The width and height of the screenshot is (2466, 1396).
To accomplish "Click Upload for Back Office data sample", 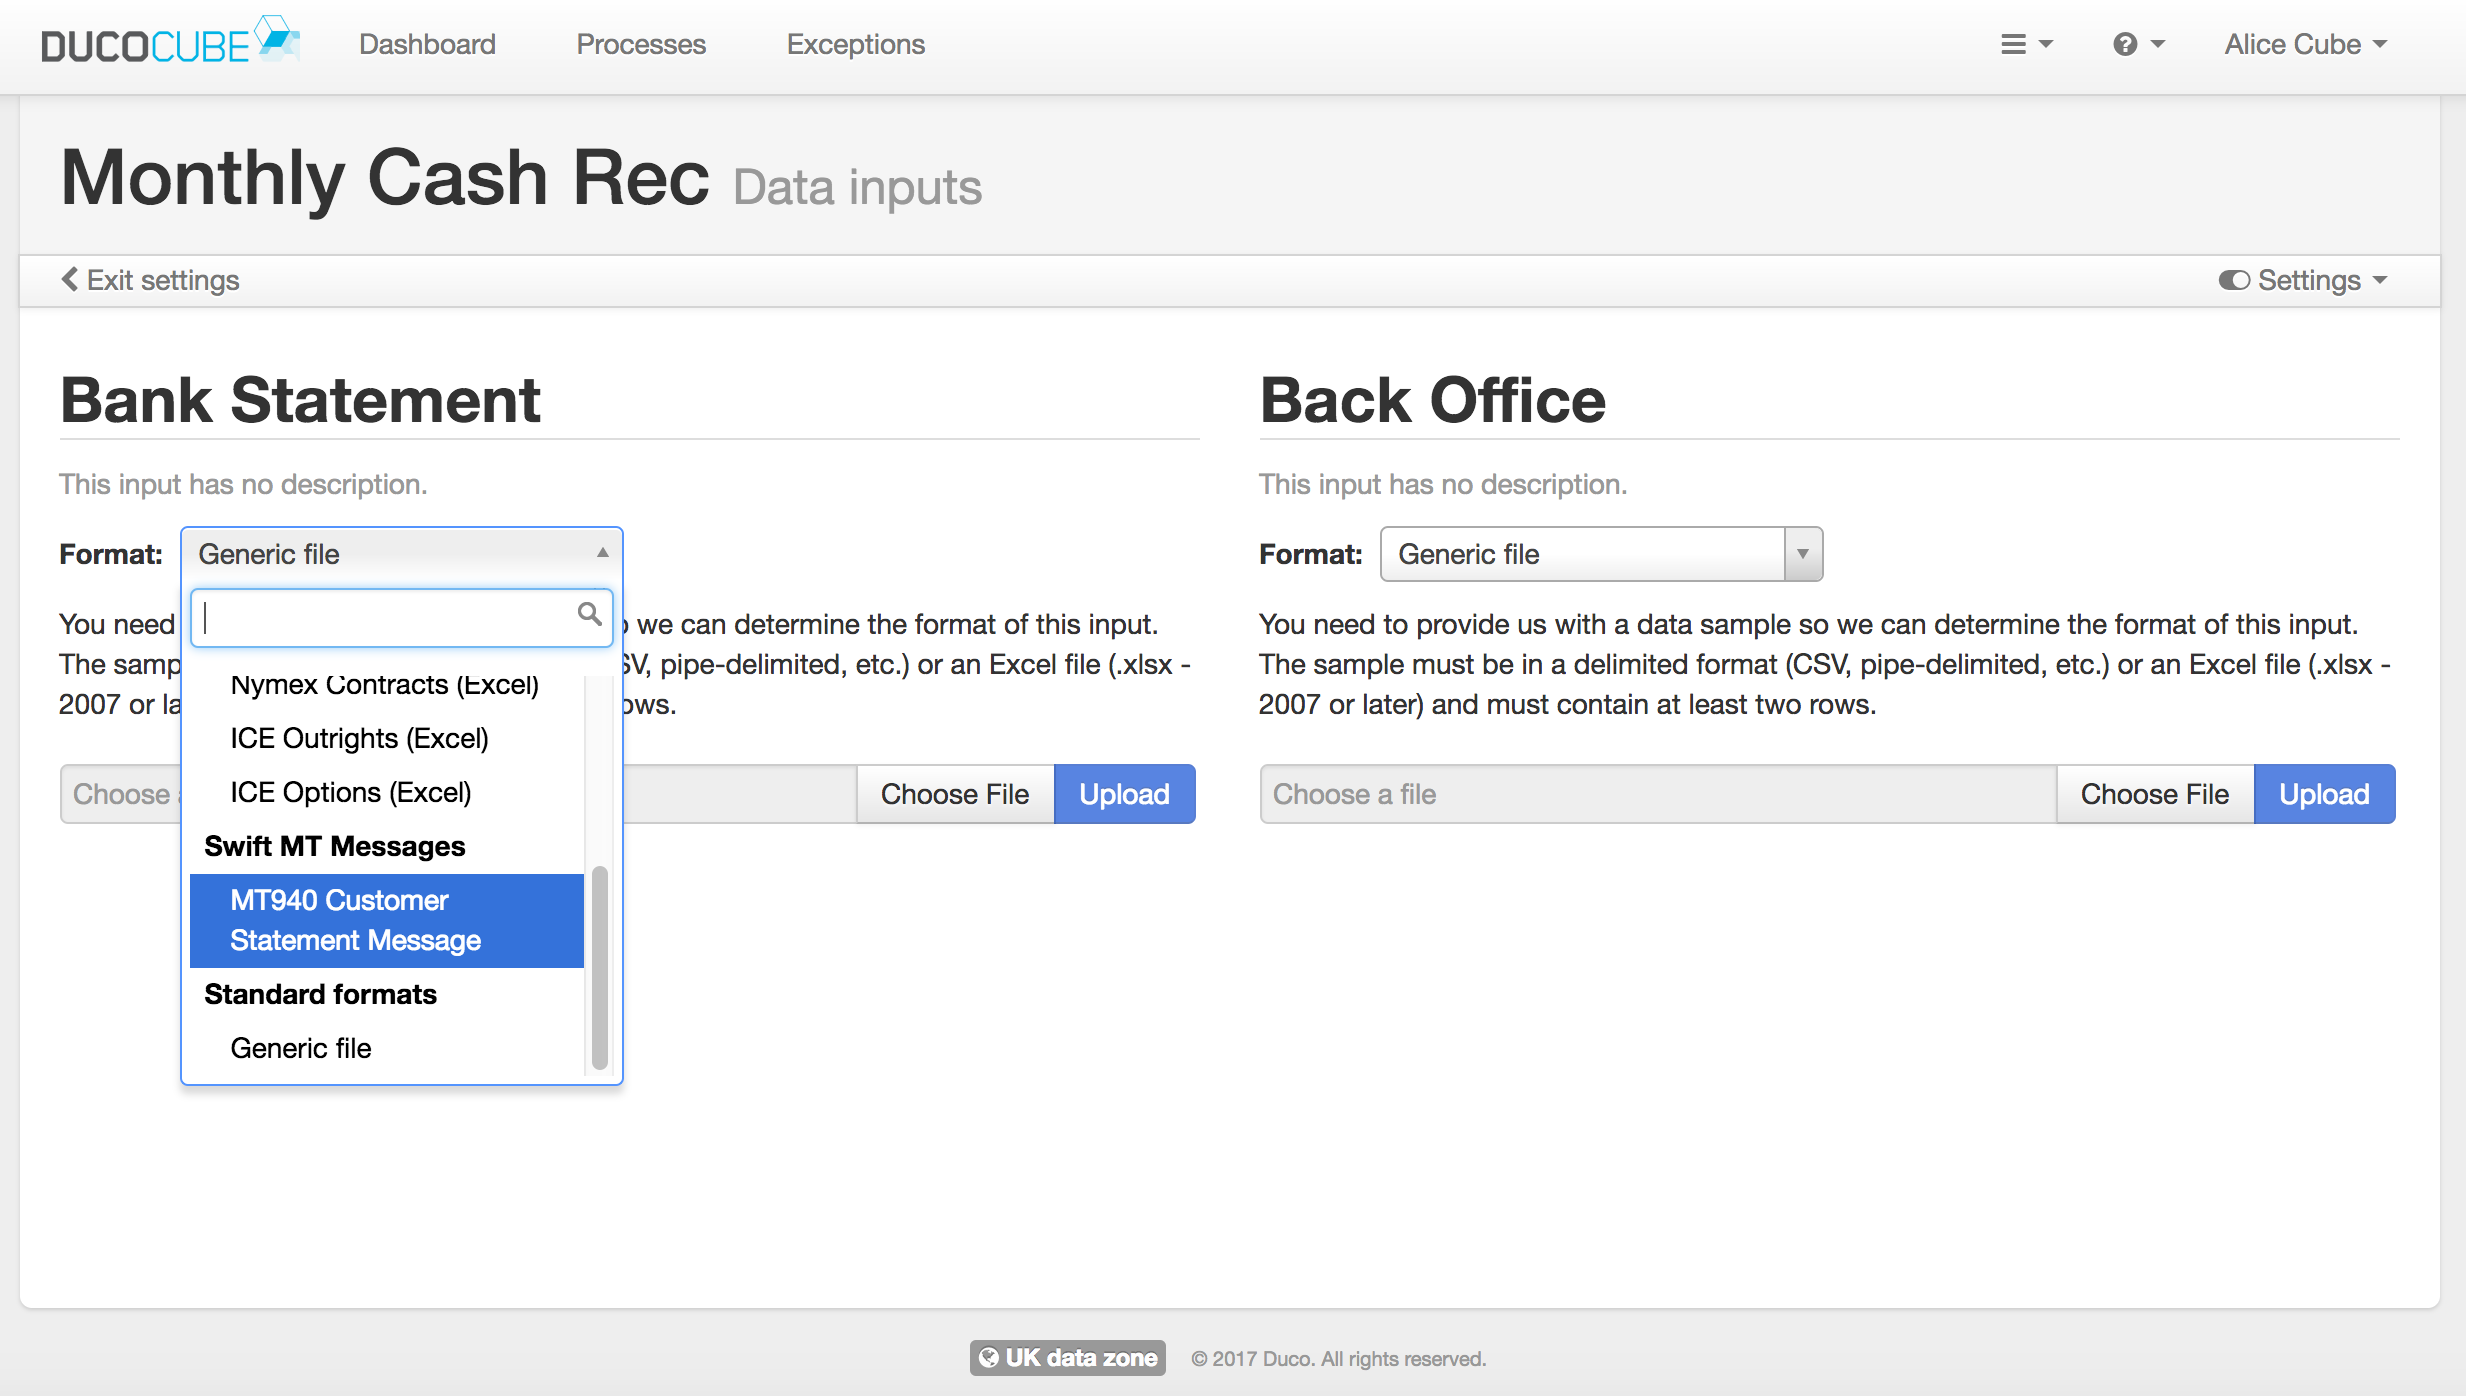I will pyautogui.click(x=2324, y=793).
